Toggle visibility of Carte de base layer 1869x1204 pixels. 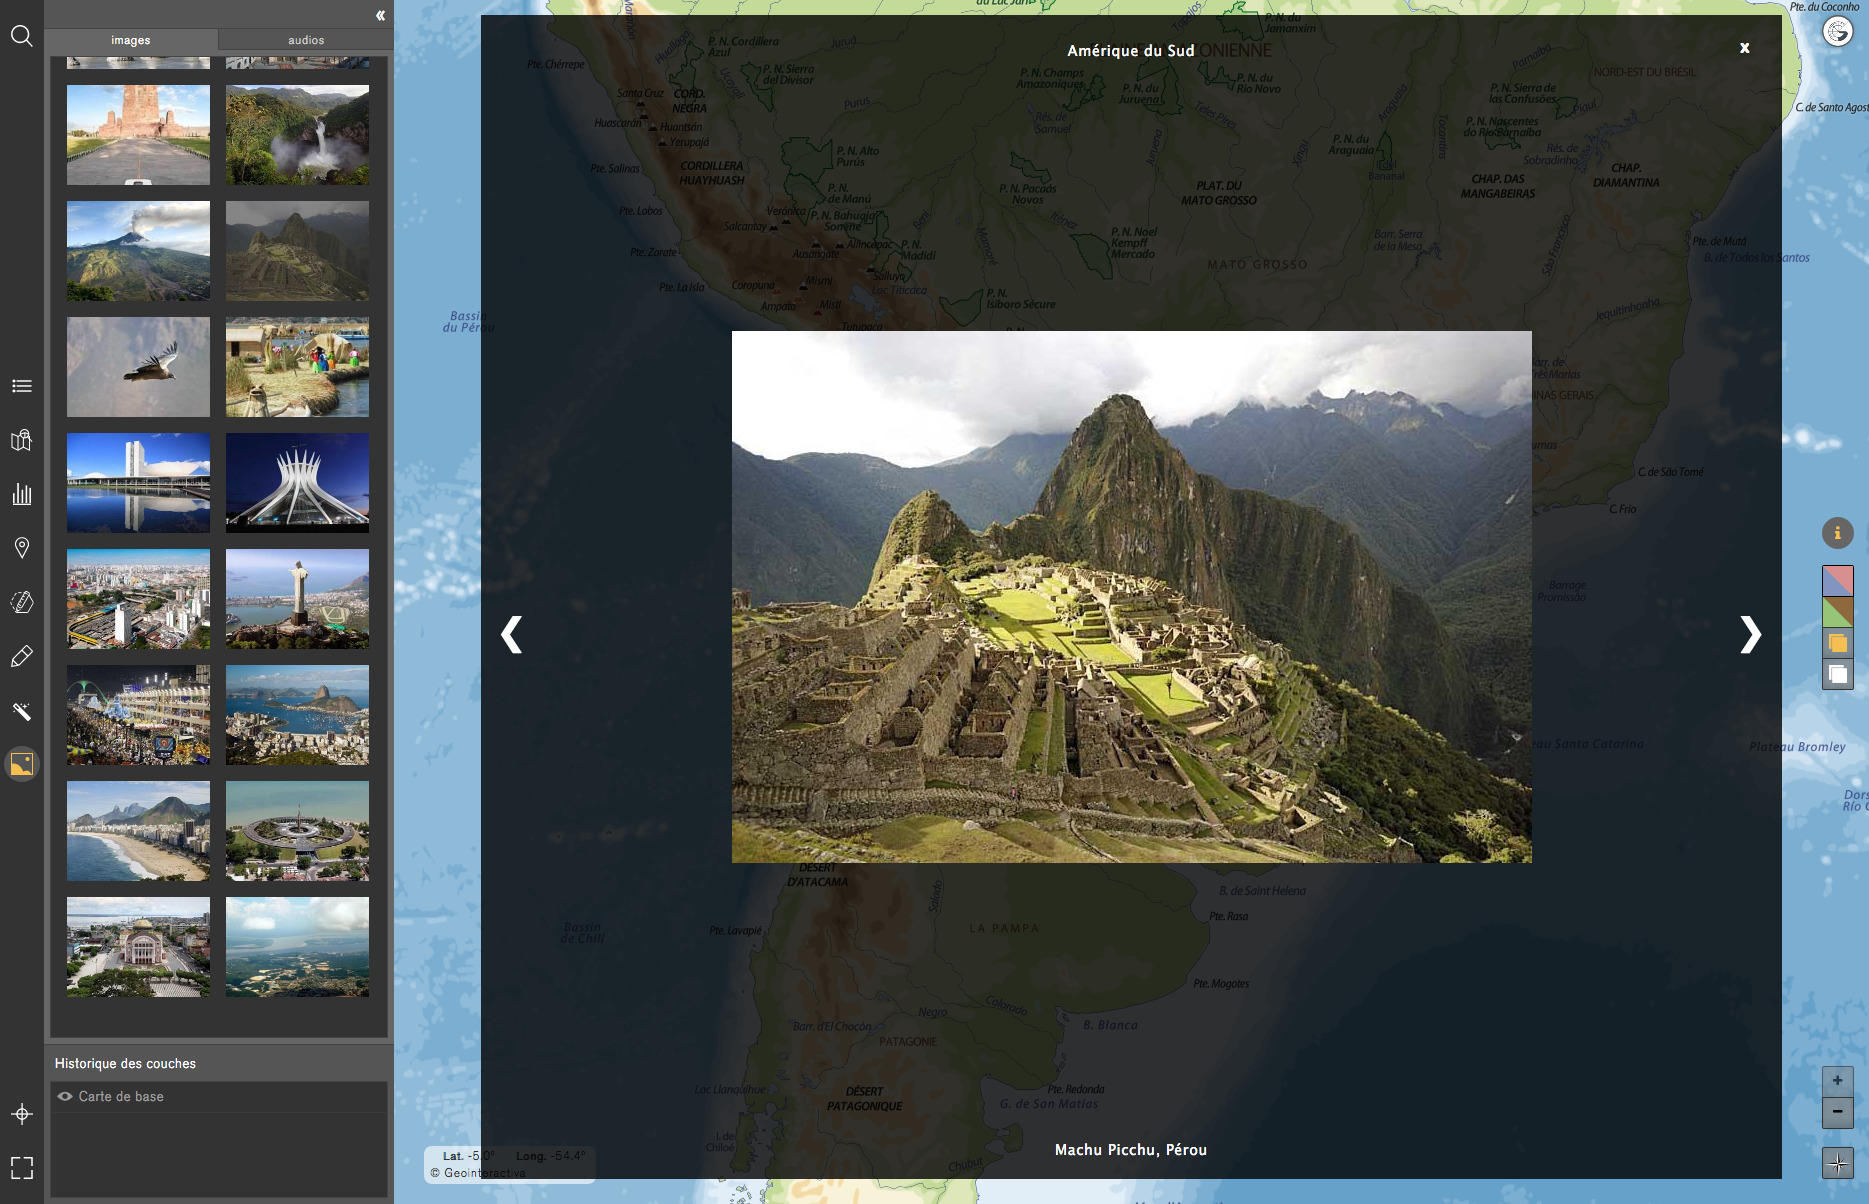tap(65, 1096)
